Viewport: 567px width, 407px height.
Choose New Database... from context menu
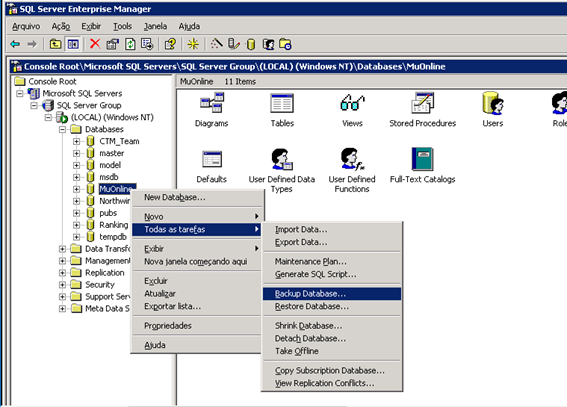click(196, 197)
